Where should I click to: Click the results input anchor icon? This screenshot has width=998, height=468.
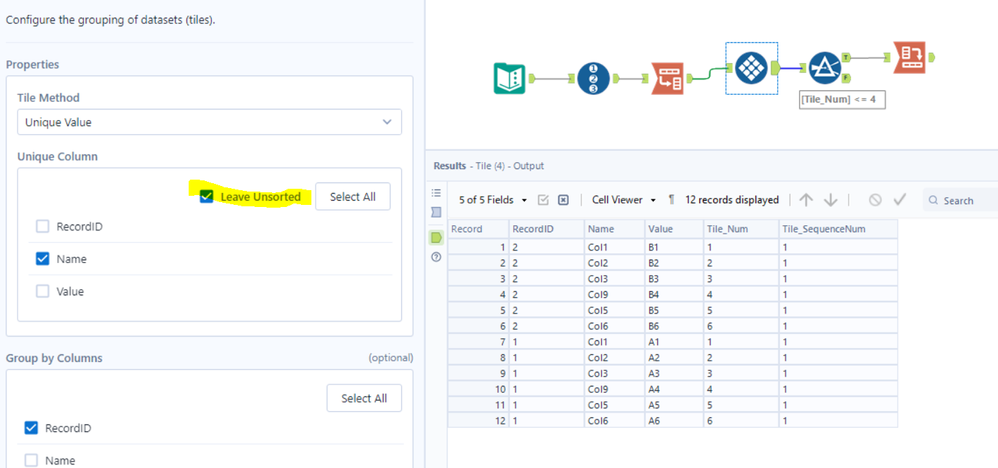[x=436, y=212]
